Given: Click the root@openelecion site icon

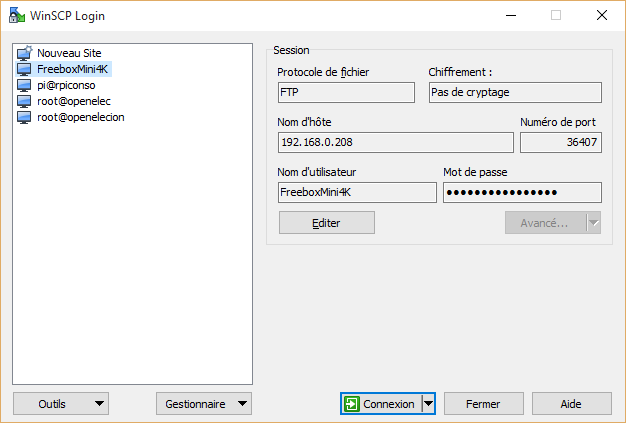Looking at the screenshot, I should click(x=25, y=117).
